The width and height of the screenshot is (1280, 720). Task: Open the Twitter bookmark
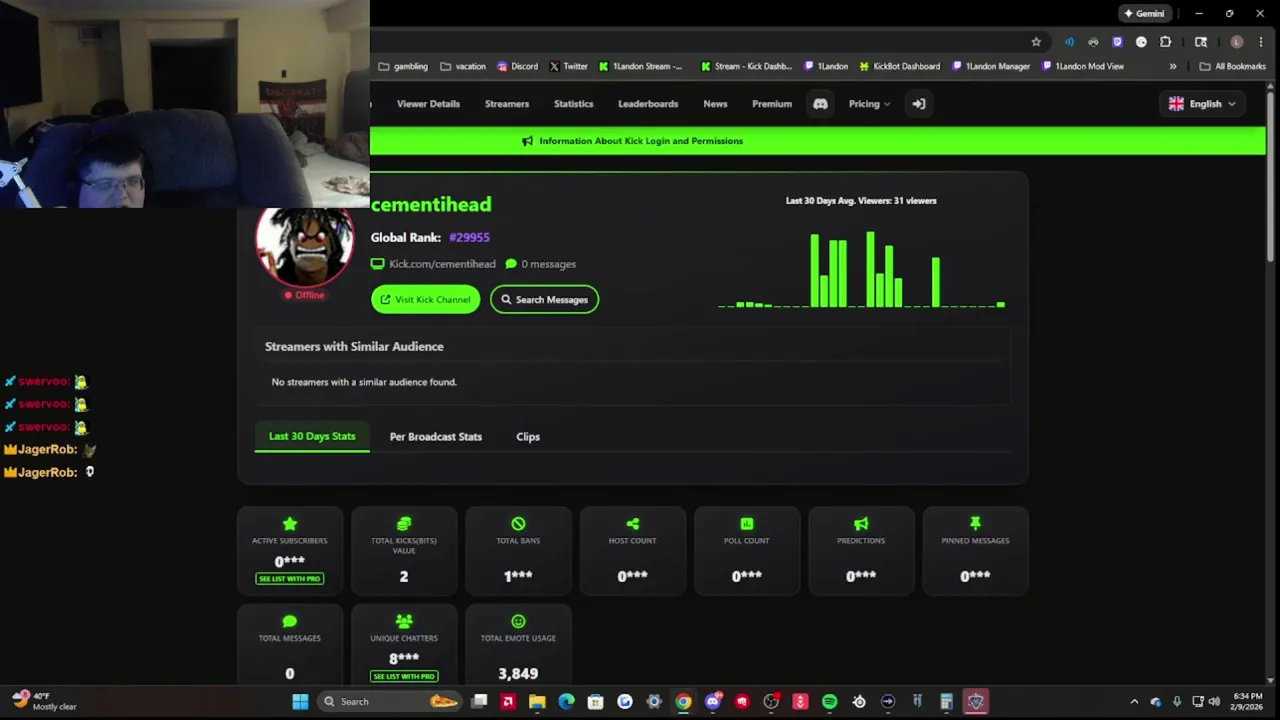coord(568,67)
